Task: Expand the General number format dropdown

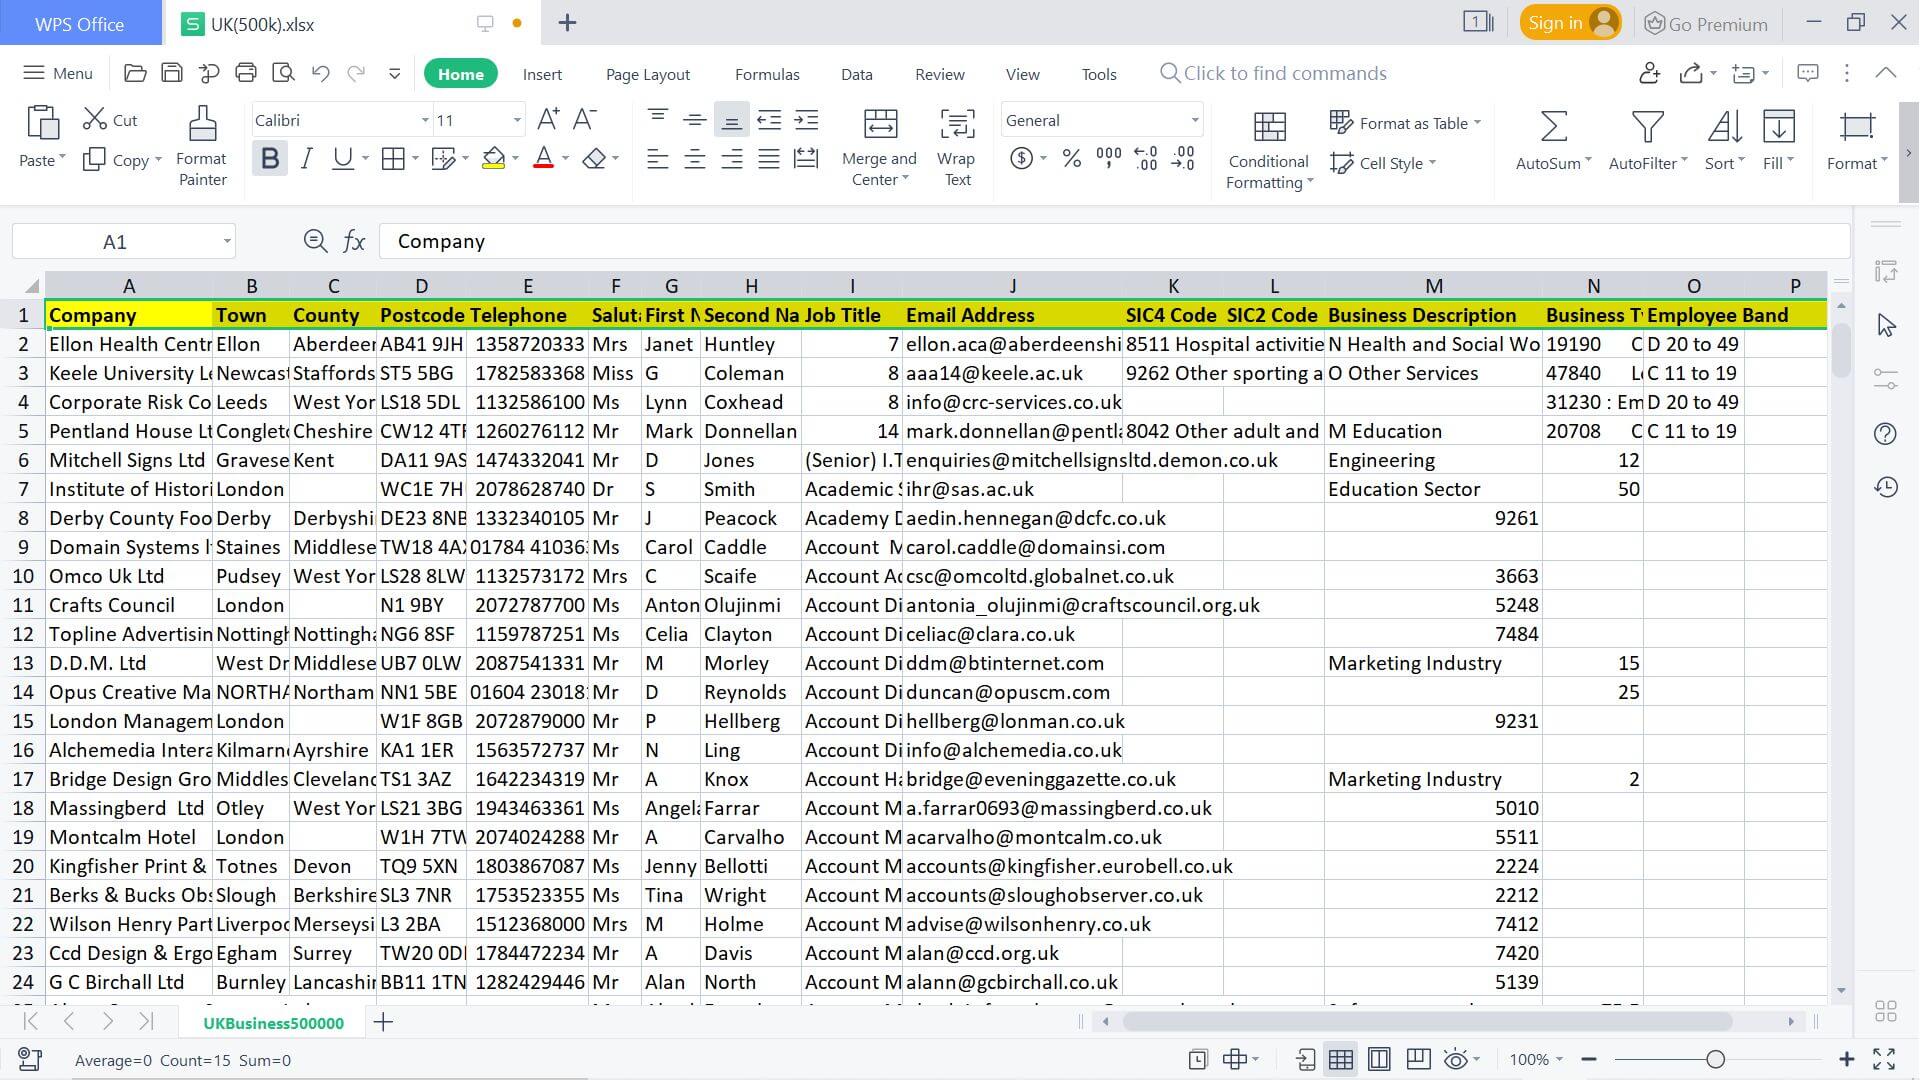Action: click(1194, 120)
